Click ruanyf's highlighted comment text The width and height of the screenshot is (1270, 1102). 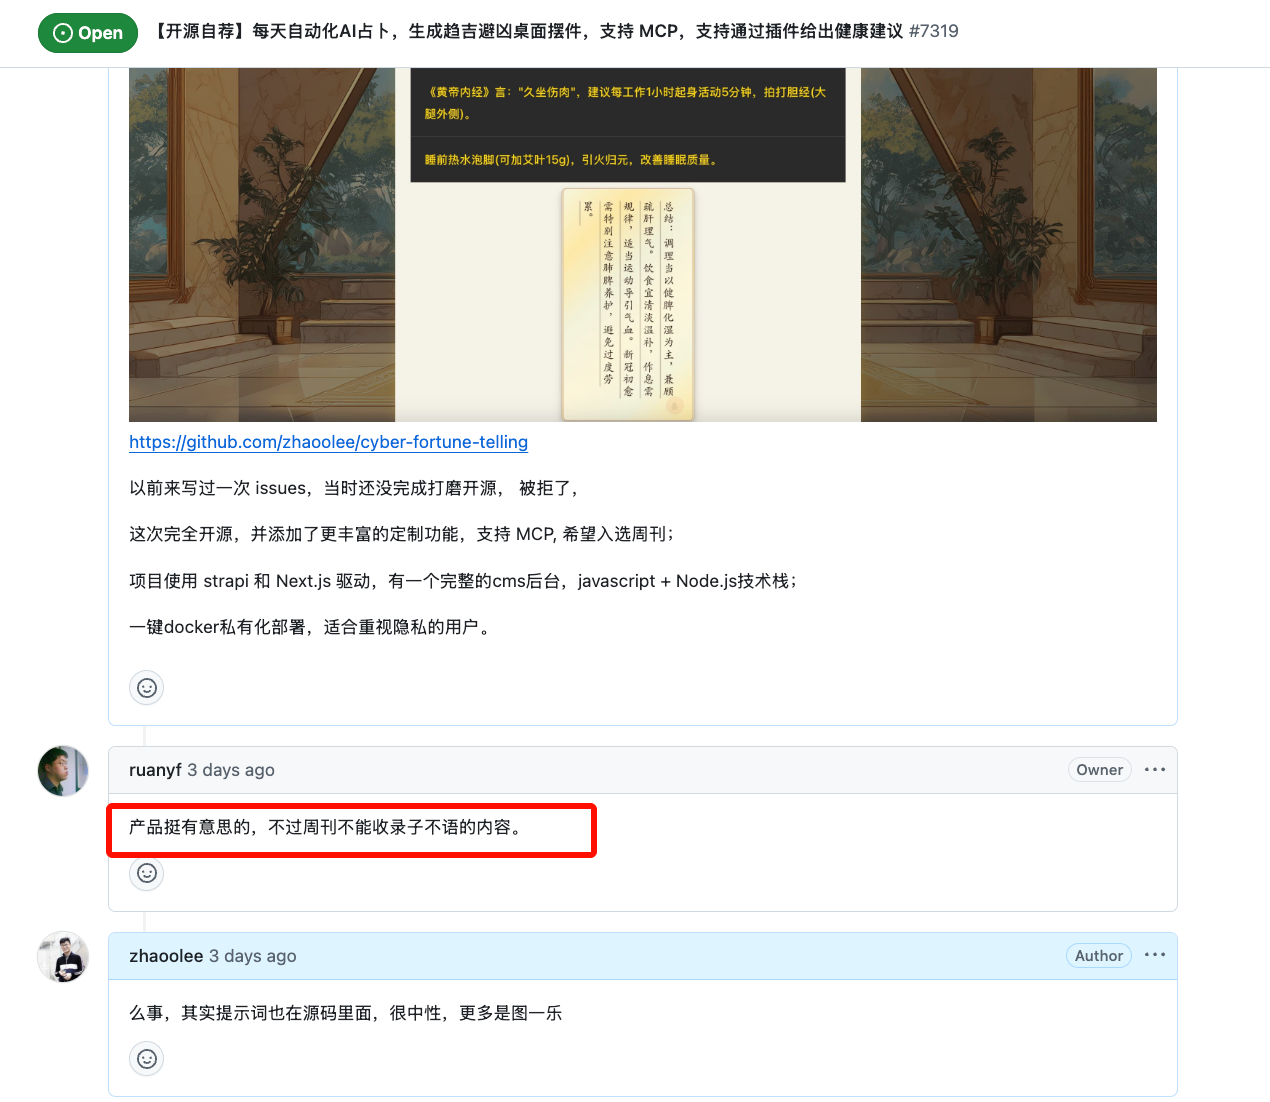(327, 827)
